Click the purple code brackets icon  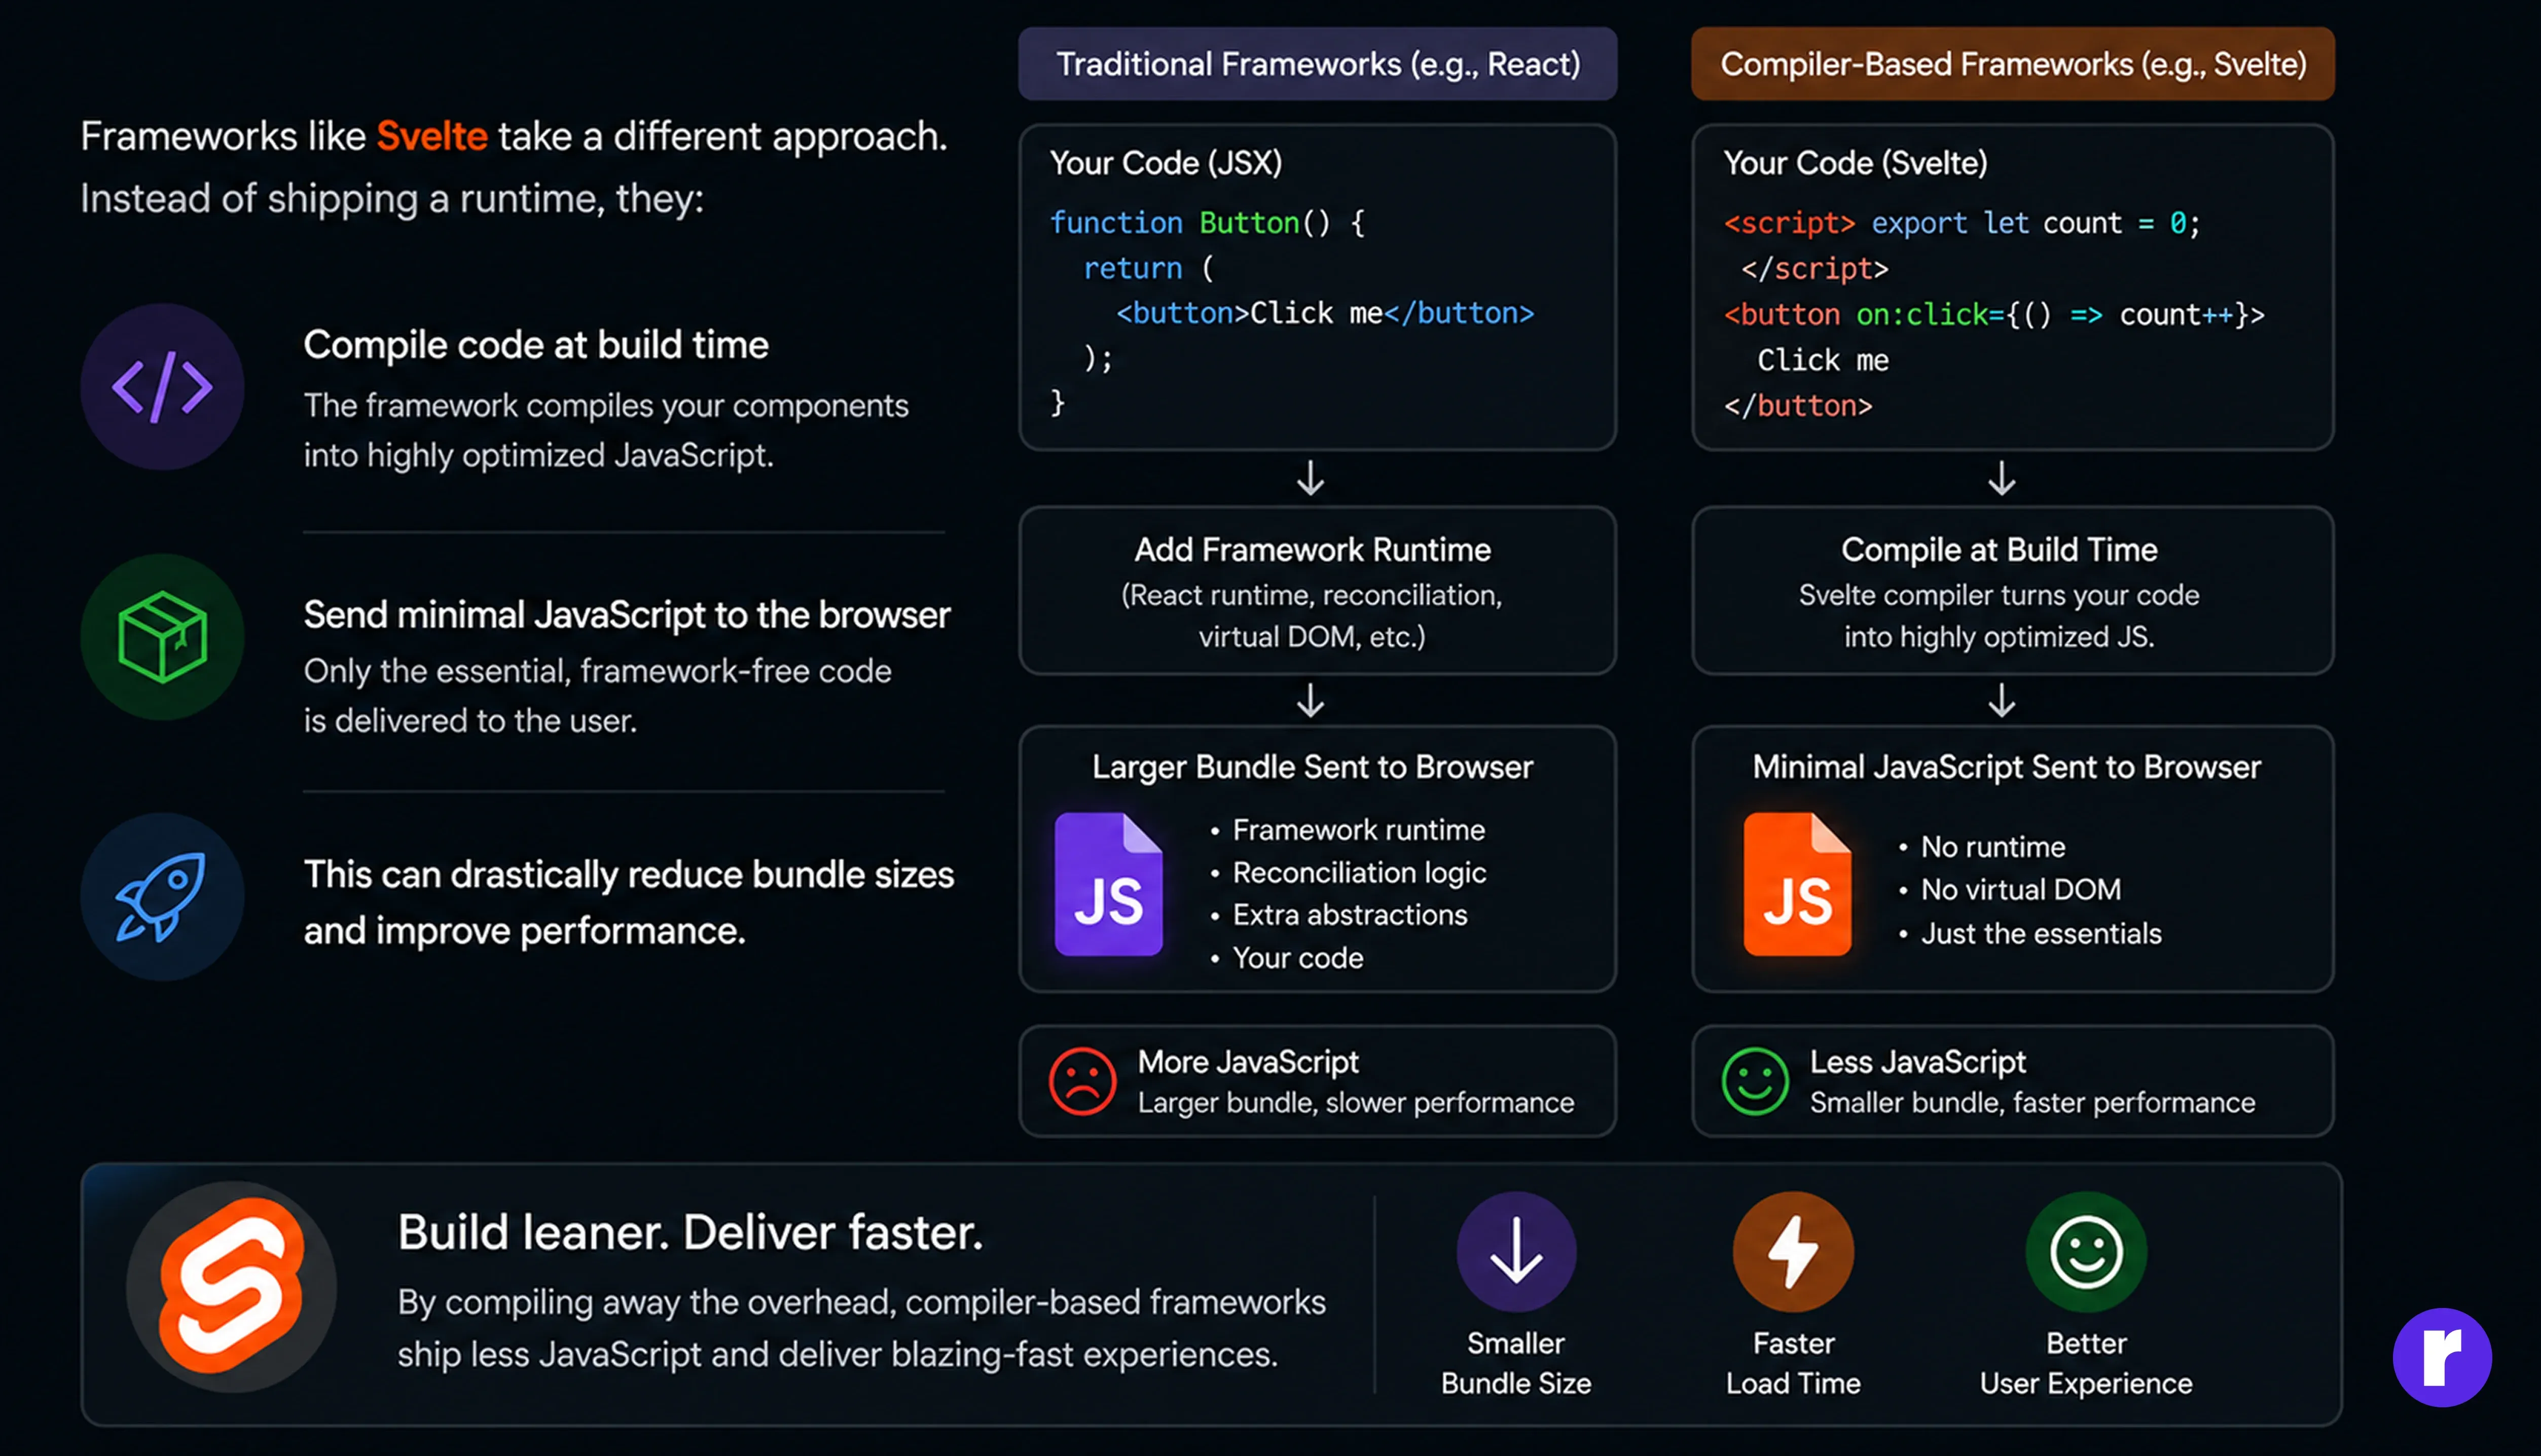point(162,387)
